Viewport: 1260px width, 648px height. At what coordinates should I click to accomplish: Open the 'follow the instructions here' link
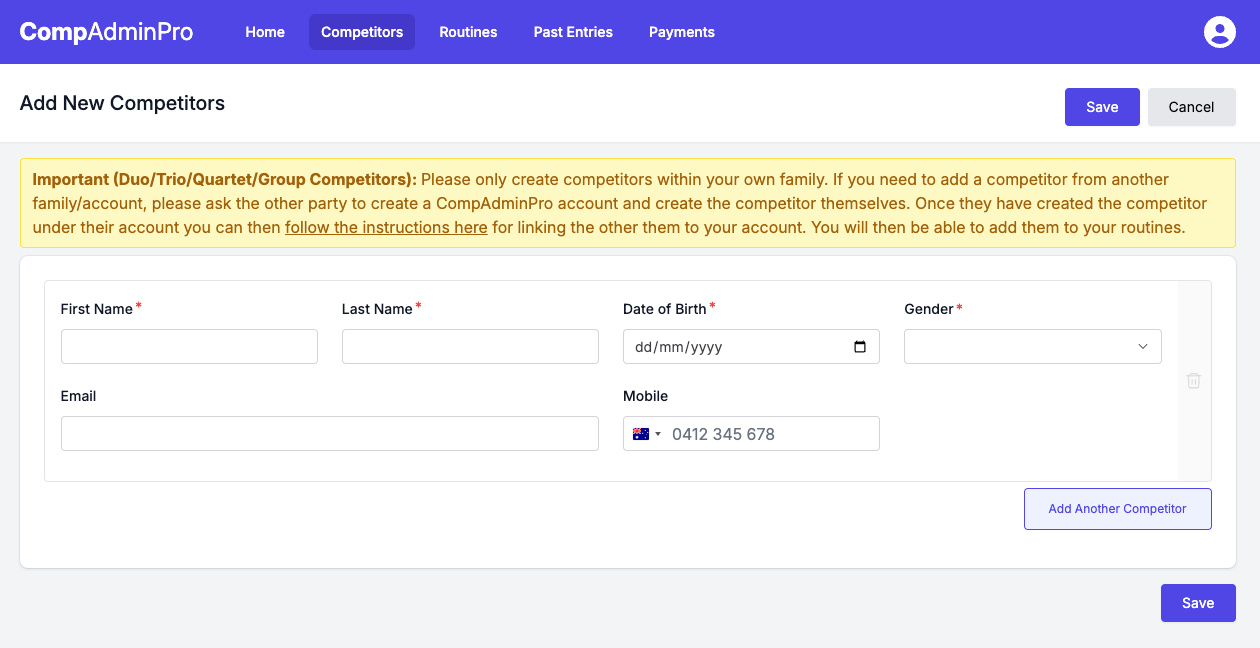coord(386,227)
